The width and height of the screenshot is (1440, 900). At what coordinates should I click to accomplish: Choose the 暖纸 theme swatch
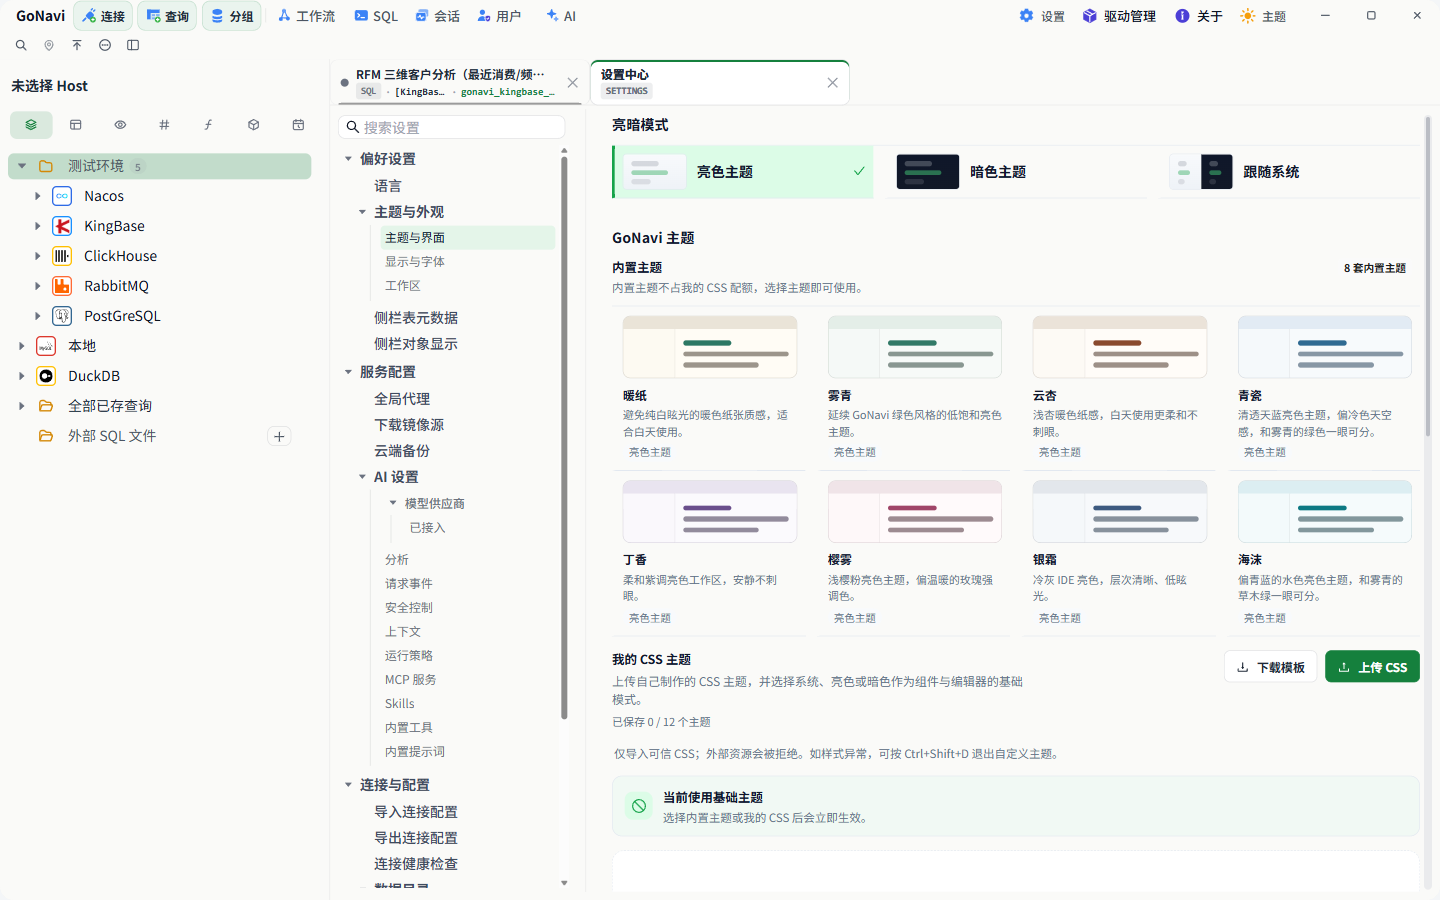(x=710, y=347)
